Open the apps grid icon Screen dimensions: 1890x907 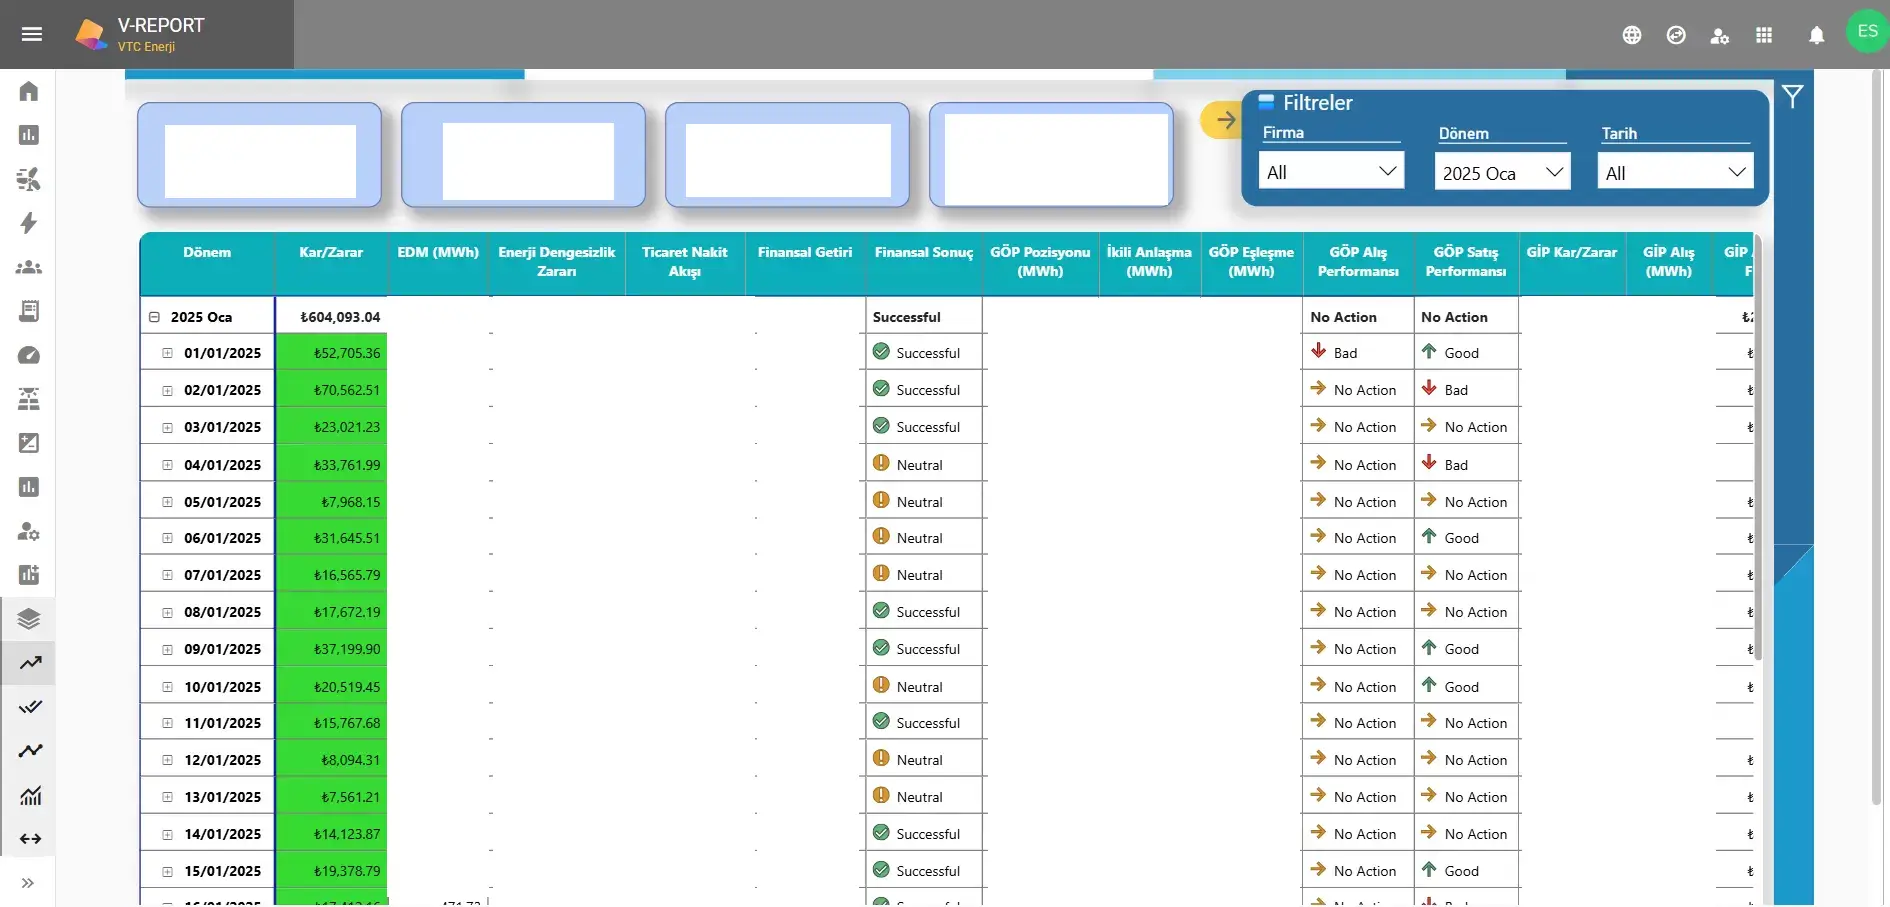[x=1764, y=36]
